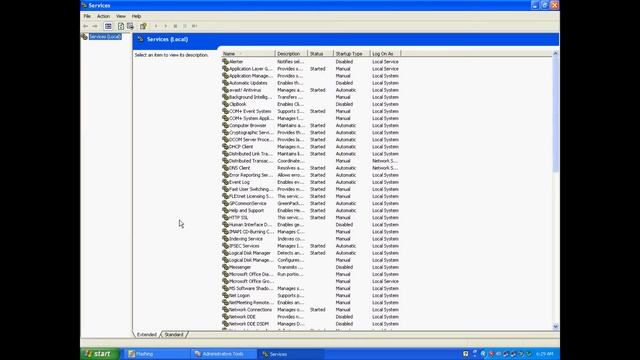This screenshot has width=640, height=360.
Task: Toggle the Show/Hide Console Tree toolbar icon
Action: (x=108, y=26)
